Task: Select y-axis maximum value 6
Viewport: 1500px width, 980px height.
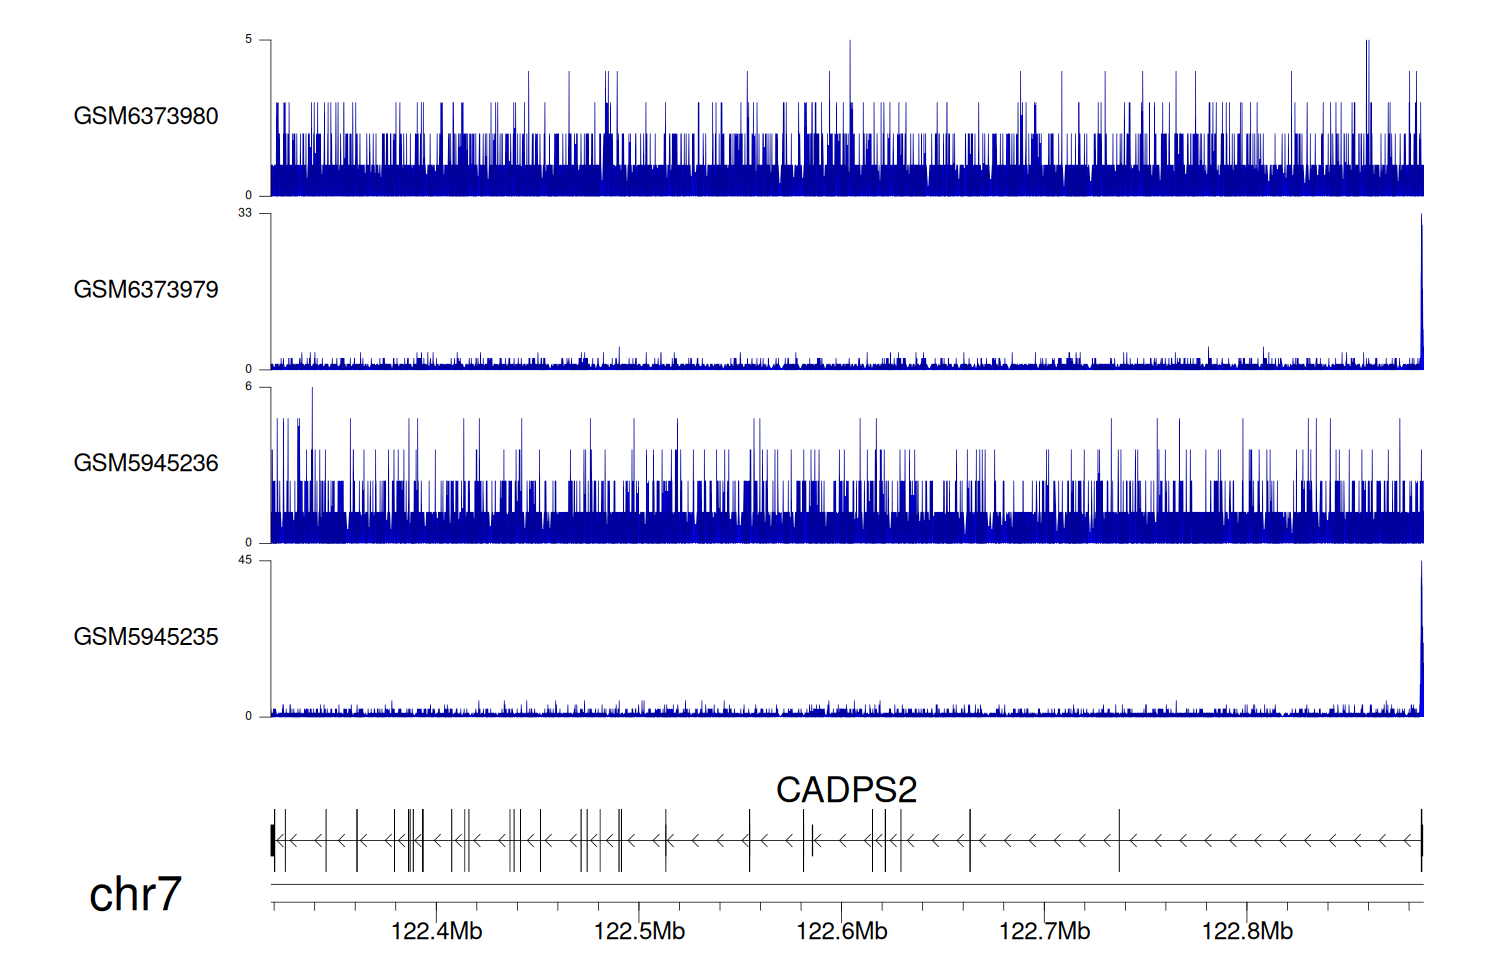Action: coord(248,387)
